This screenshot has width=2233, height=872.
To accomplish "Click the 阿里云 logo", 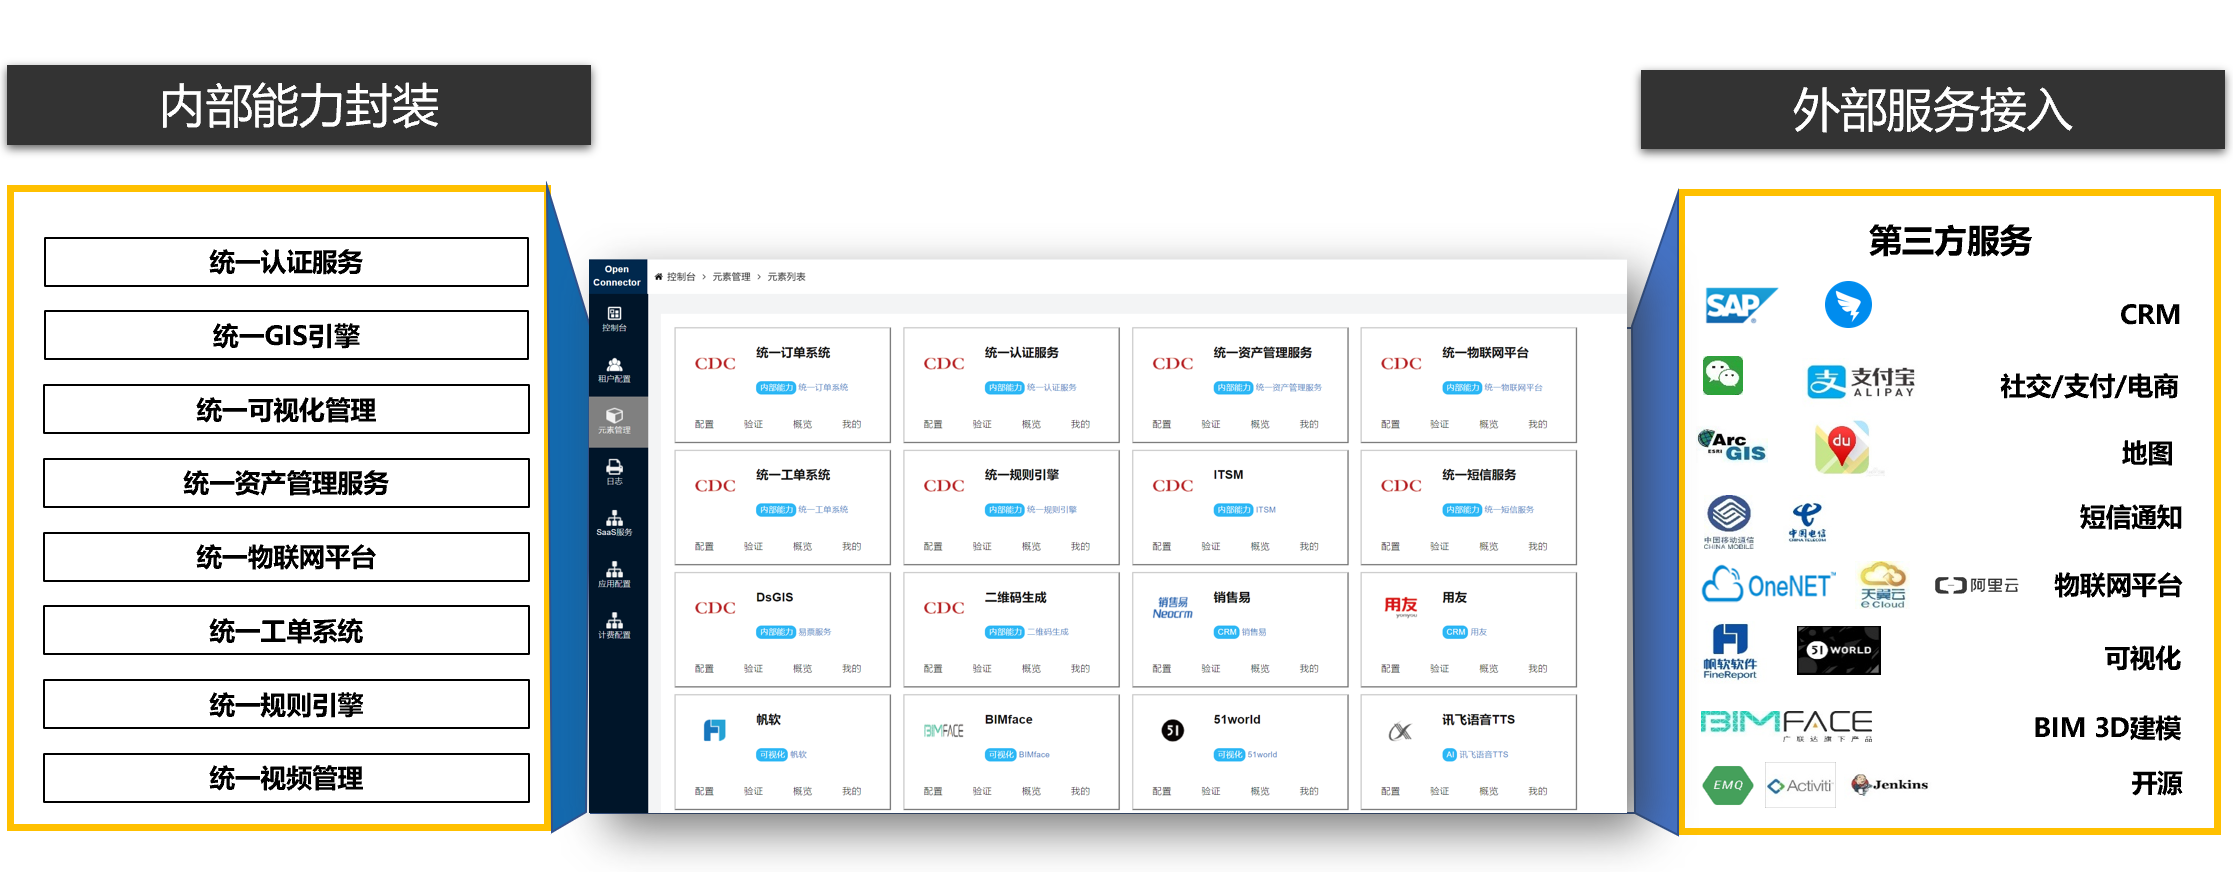I will pyautogui.click(x=1976, y=586).
